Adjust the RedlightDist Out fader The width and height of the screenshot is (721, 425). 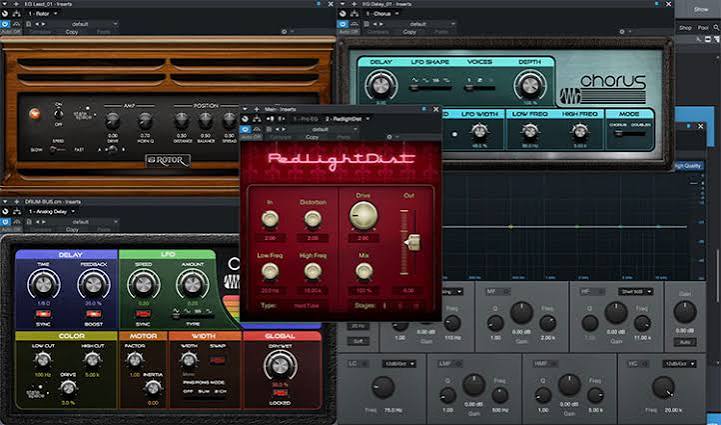(412, 242)
